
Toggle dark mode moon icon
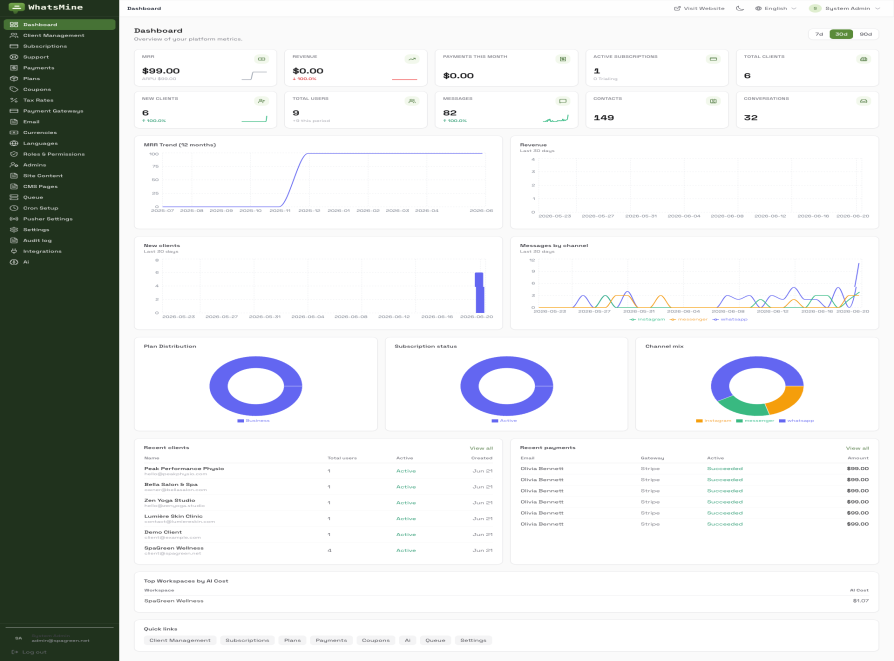click(x=739, y=9)
